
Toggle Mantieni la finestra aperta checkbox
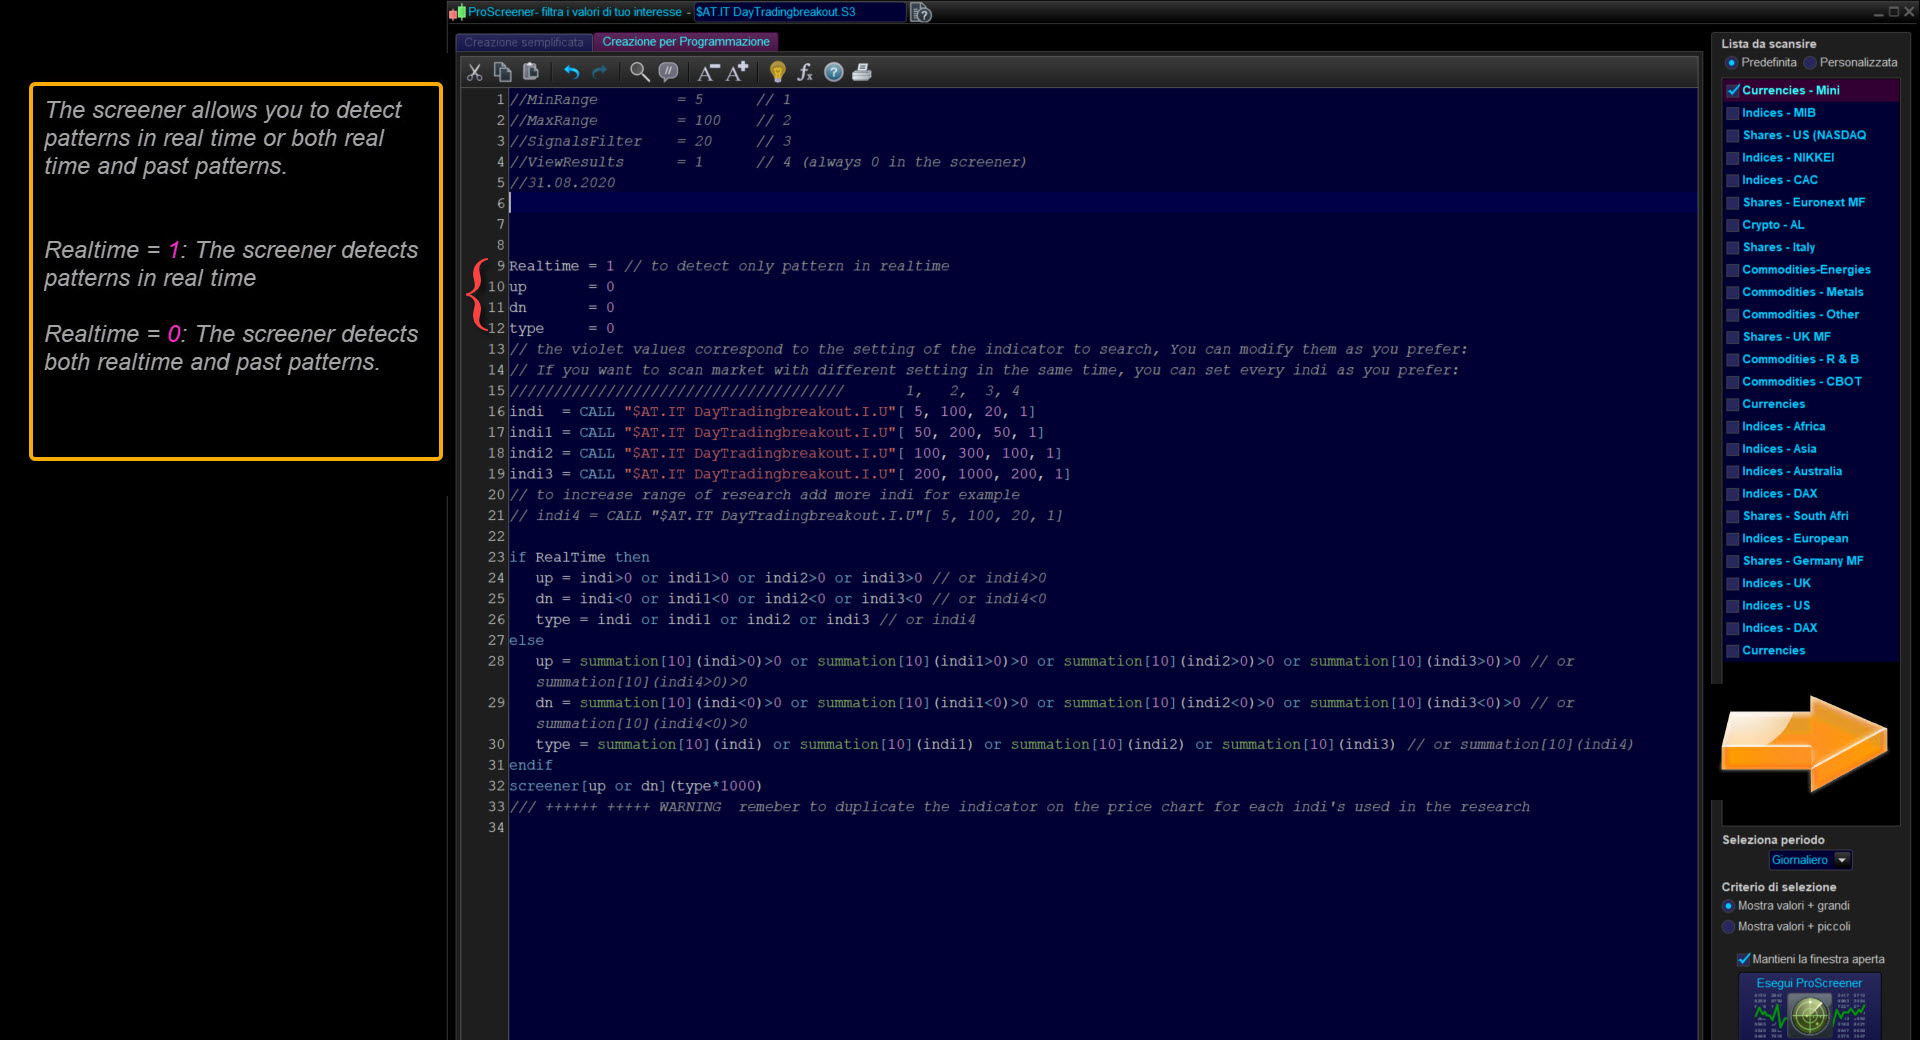pyautogui.click(x=1744, y=959)
